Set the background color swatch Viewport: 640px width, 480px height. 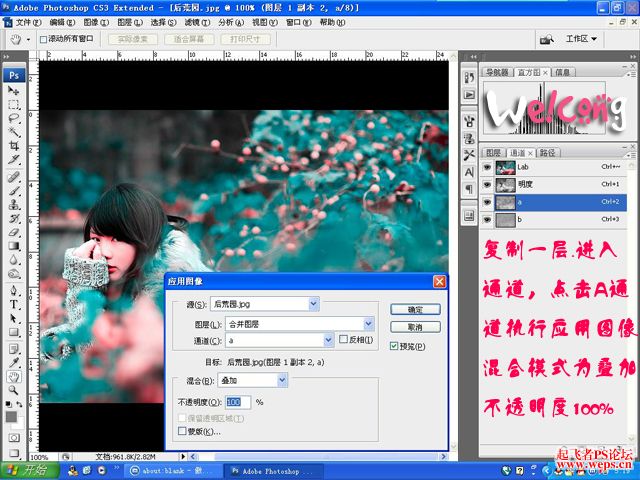point(20,423)
